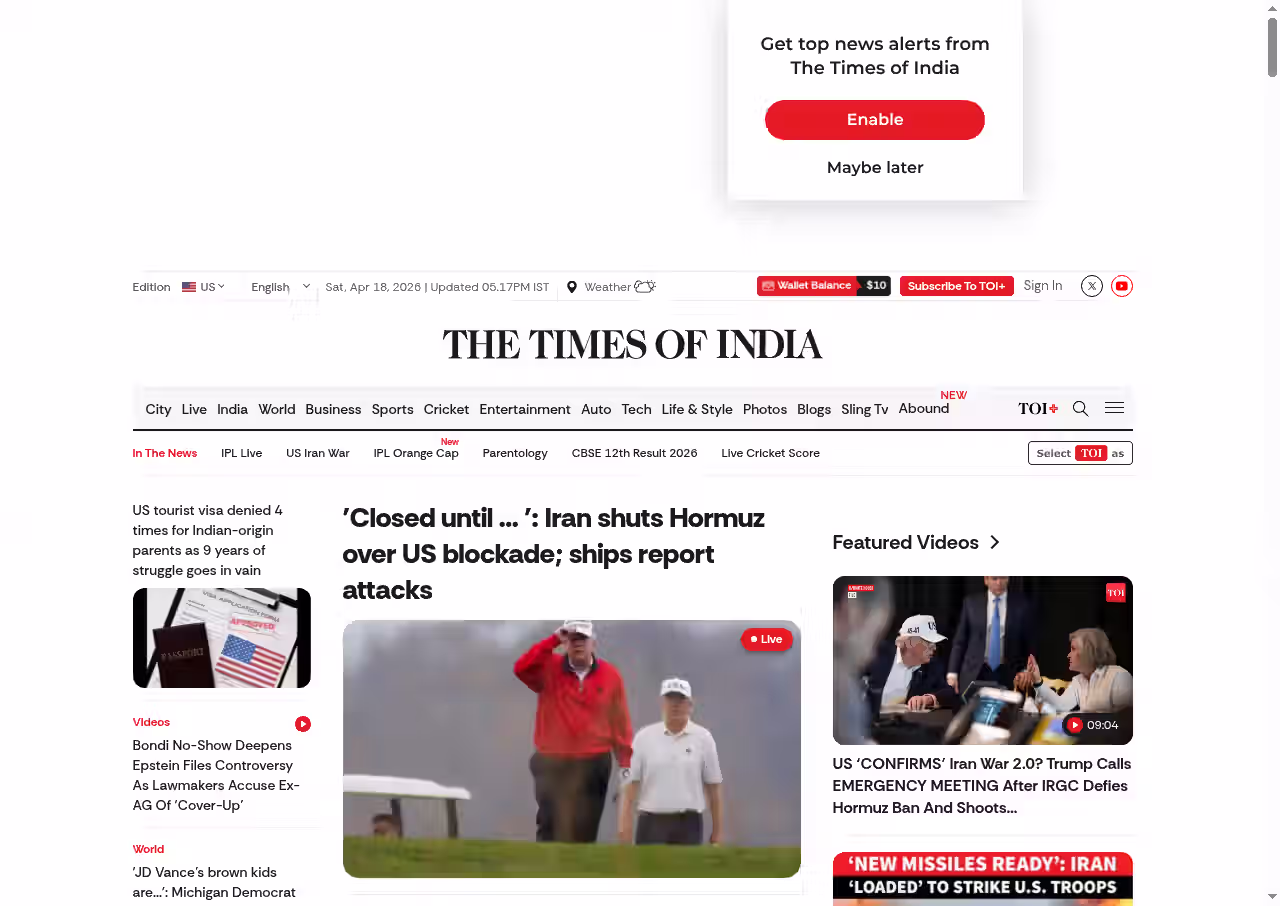Click the Subscribe To TOI+ button
Viewport: 1280px width, 906px height.
point(956,286)
